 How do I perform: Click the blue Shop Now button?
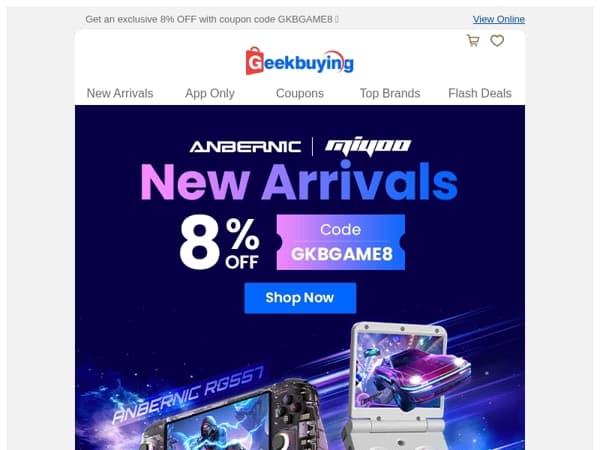coord(300,298)
